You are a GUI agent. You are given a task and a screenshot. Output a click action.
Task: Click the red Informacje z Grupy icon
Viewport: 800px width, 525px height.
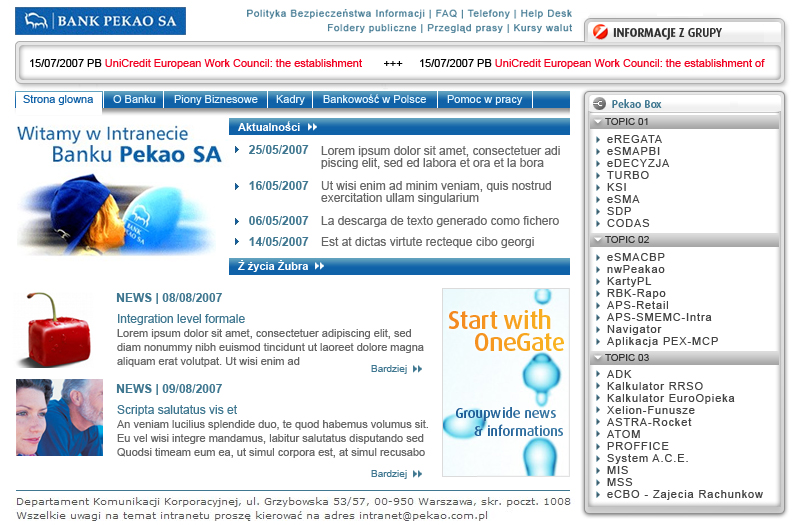pos(600,32)
